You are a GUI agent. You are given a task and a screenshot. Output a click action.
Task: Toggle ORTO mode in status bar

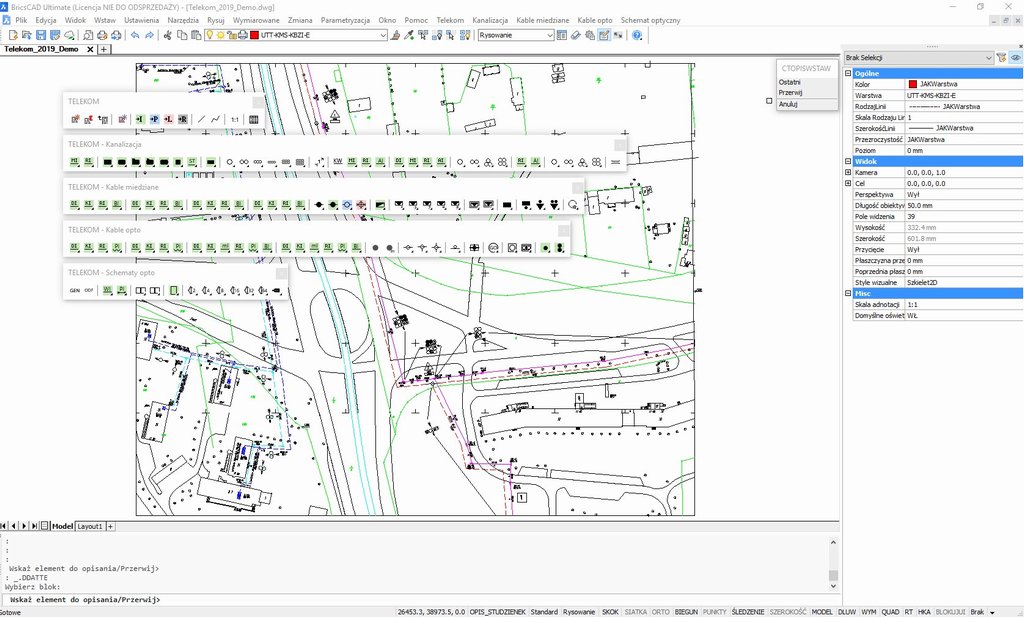pos(660,611)
